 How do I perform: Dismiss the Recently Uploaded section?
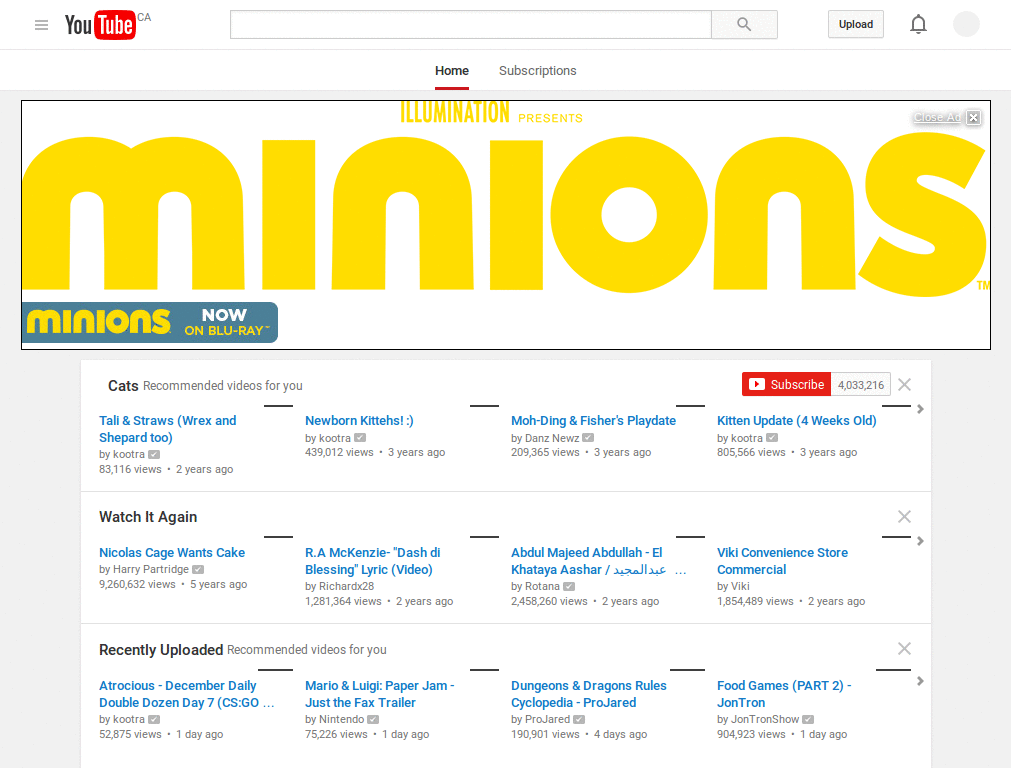click(904, 649)
